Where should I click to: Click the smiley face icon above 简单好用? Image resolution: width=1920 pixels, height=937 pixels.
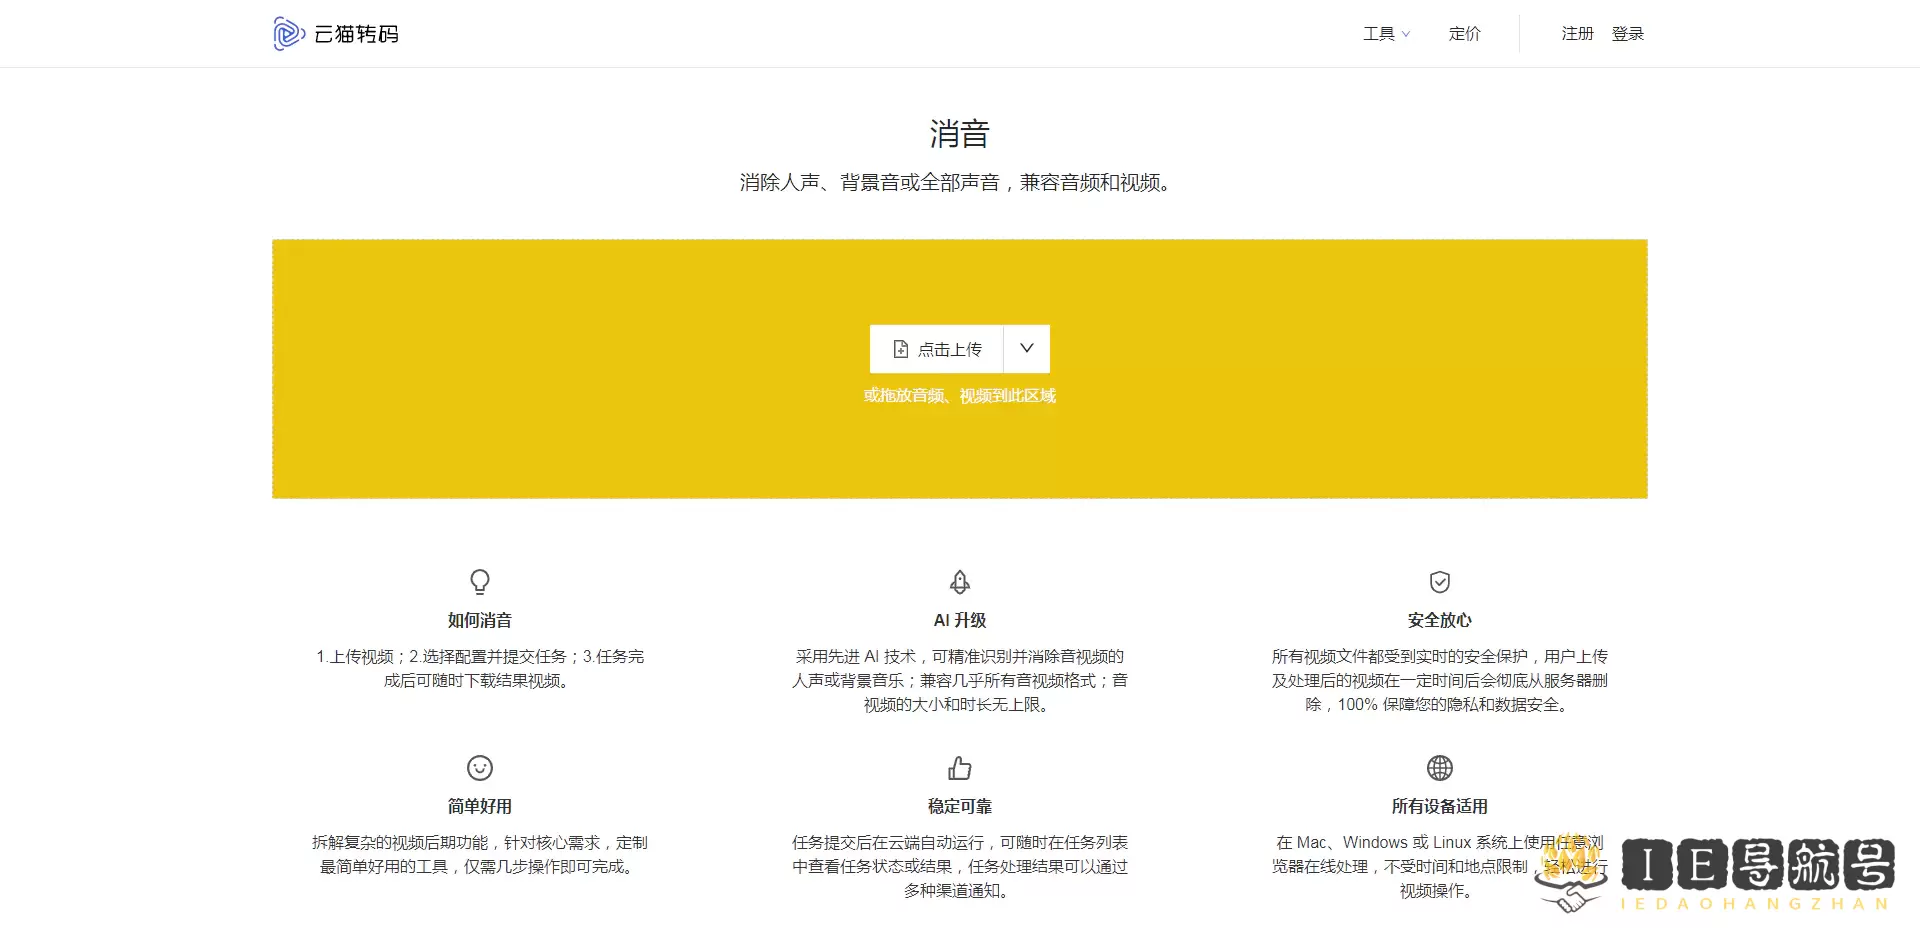click(x=480, y=767)
